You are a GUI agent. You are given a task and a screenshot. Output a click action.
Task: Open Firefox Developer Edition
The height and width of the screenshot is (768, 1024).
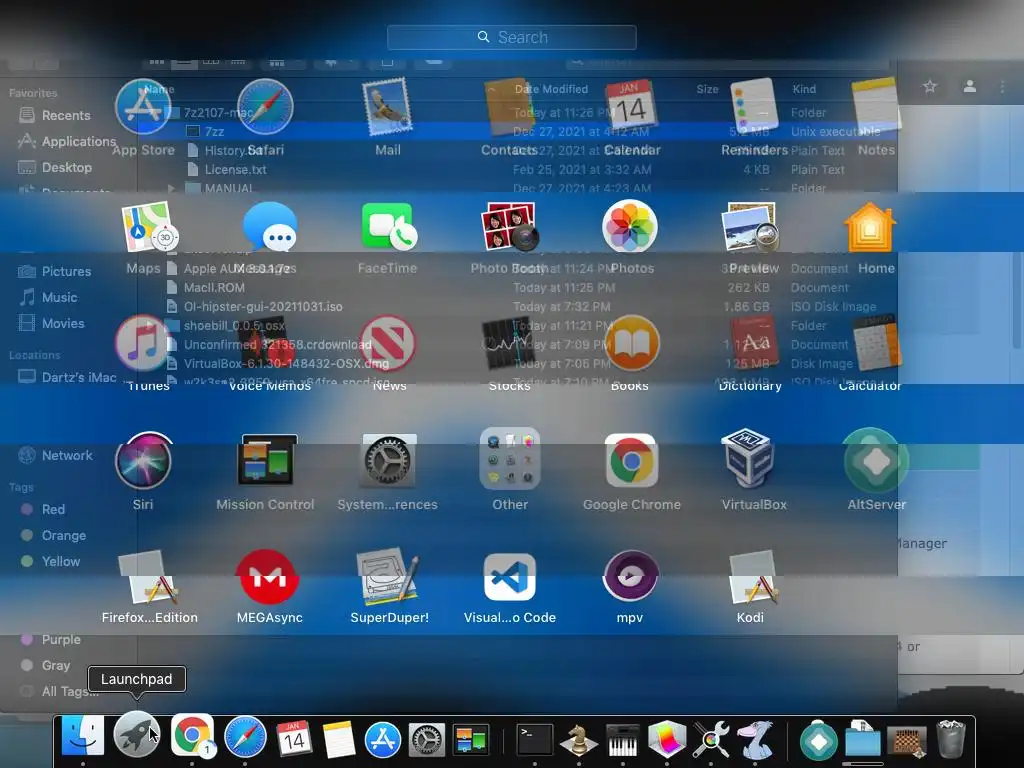(x=150, y=577)
